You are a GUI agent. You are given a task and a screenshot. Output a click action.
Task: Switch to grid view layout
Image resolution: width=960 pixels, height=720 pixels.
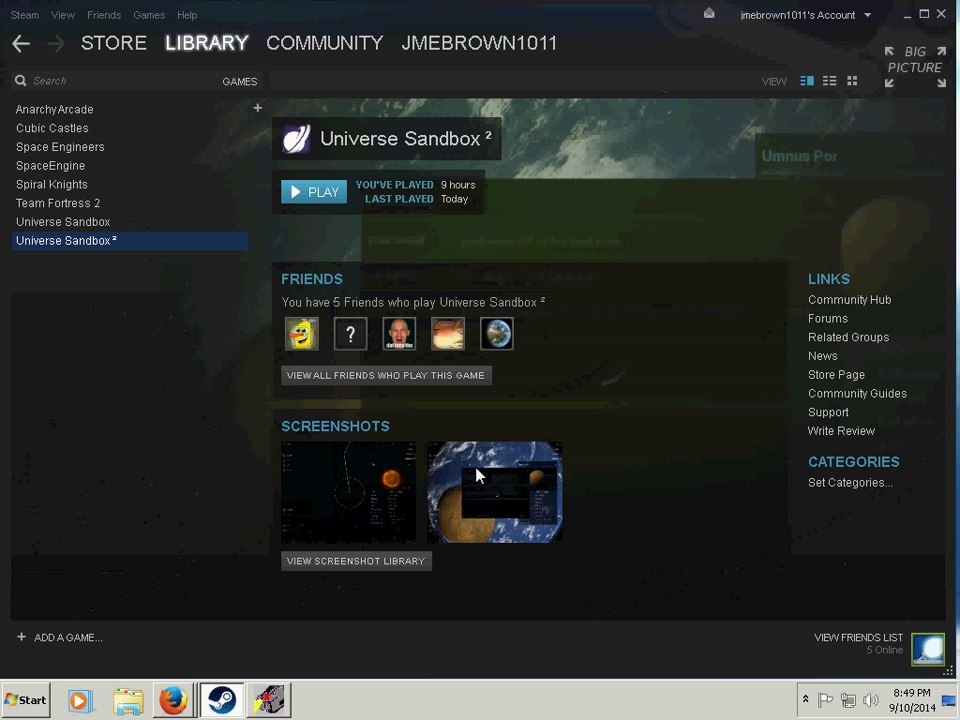[x=852, y=81]
